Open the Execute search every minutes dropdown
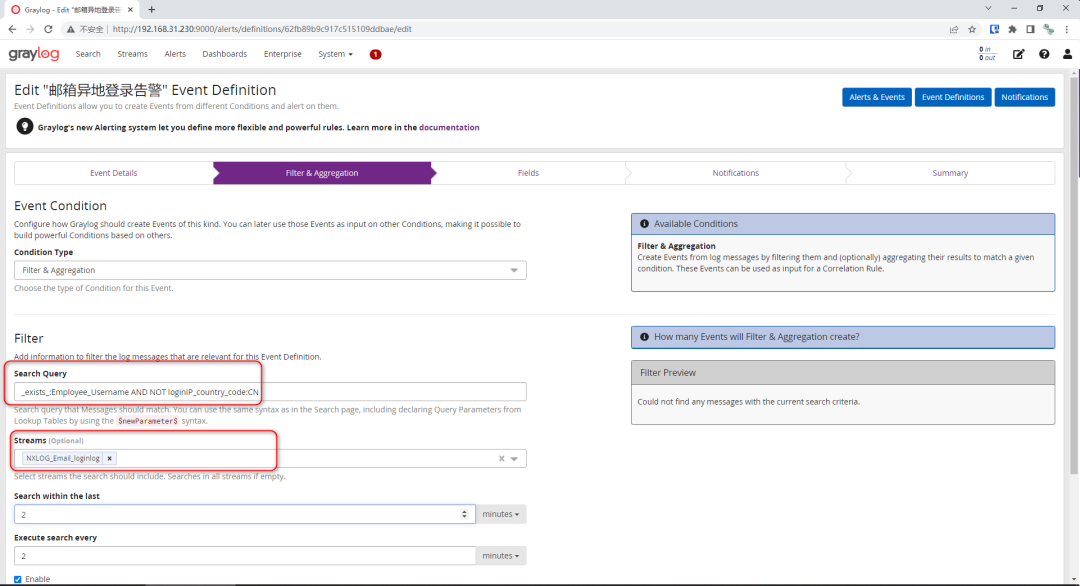 501,556
